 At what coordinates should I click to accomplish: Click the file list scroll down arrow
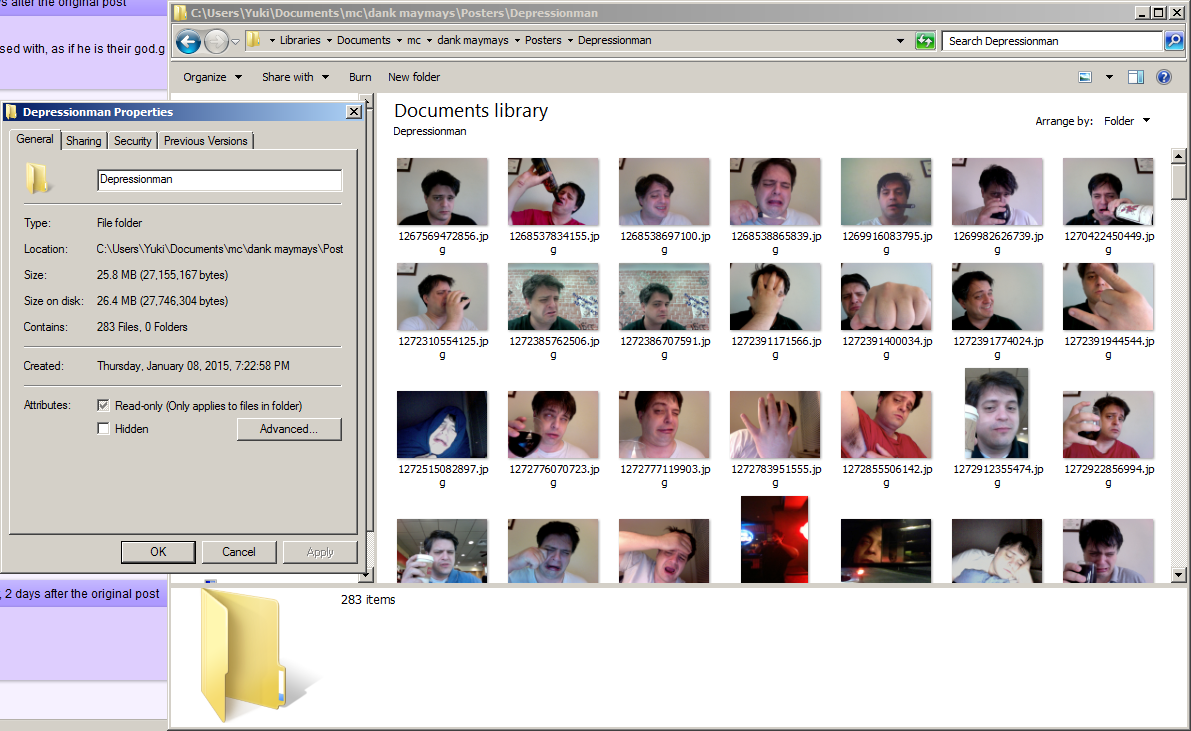pos(1178,575)
